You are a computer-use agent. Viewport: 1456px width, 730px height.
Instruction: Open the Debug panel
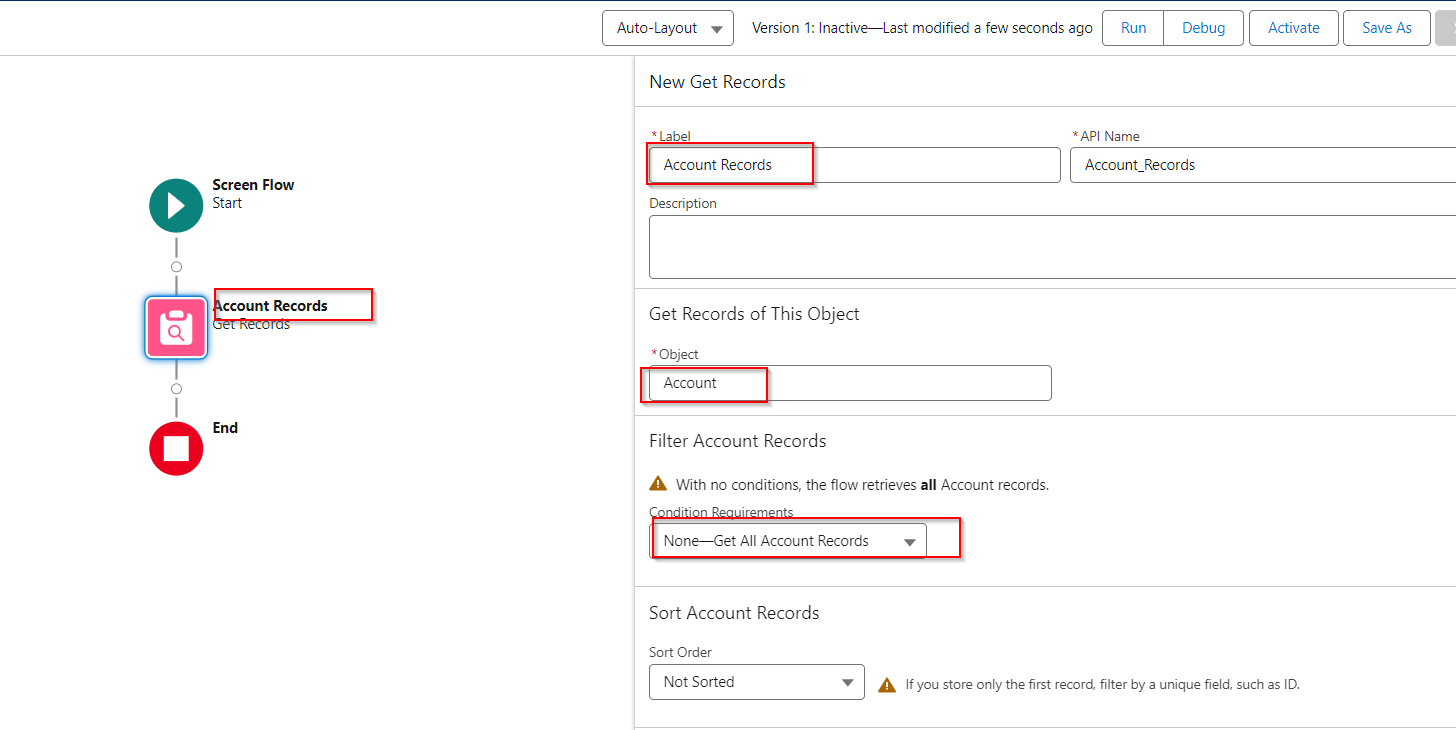click(x=1203, y=27)
